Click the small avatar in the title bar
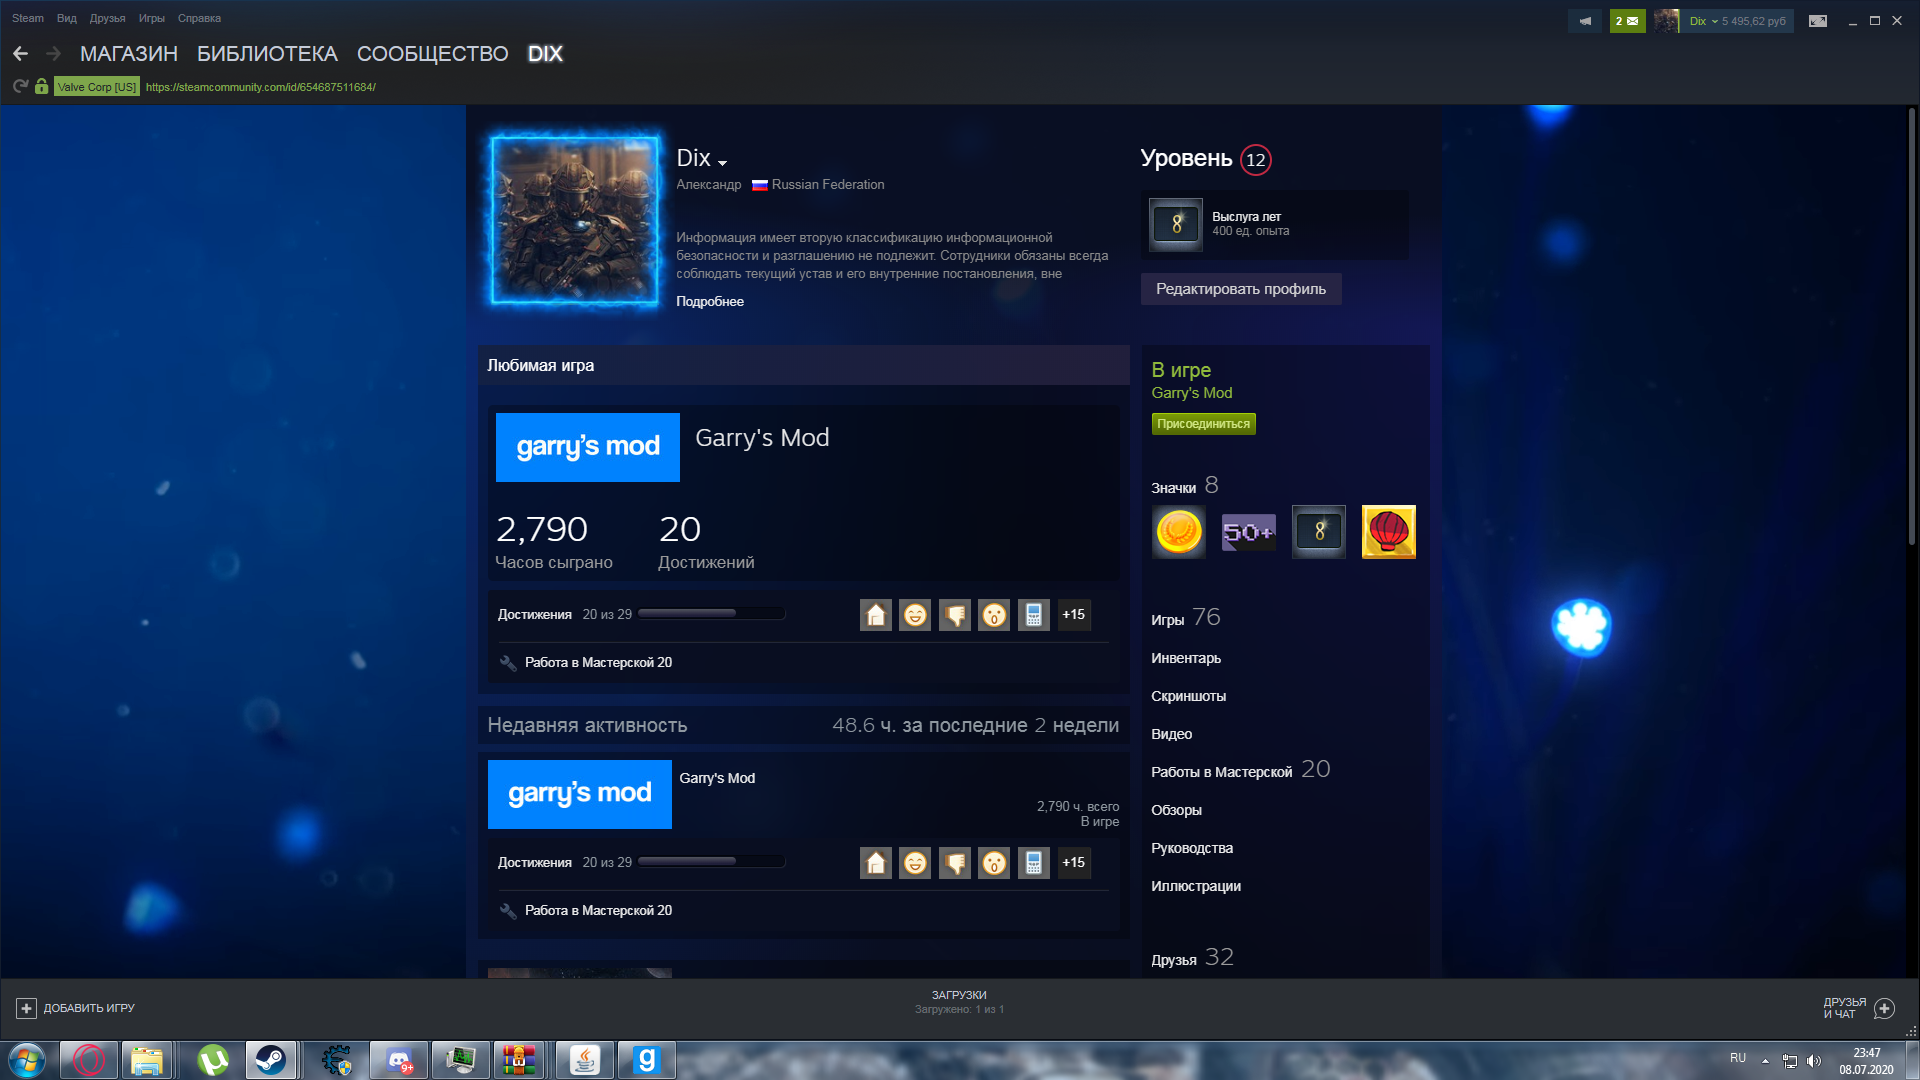This screenshot has width=1920, height=1080. (1666, 21)
